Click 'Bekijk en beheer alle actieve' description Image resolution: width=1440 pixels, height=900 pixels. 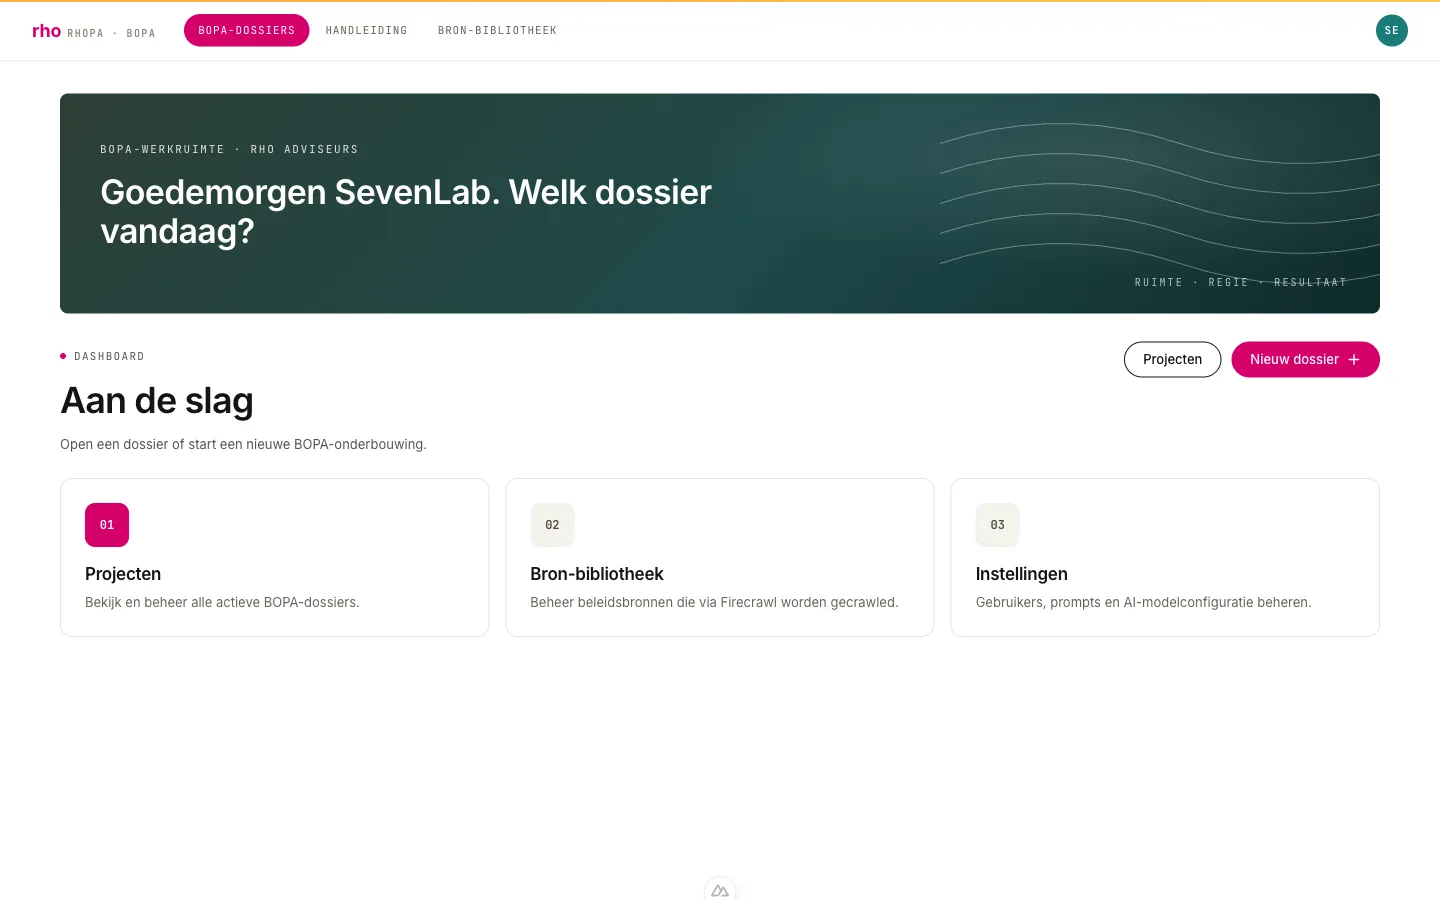(222, 602)
